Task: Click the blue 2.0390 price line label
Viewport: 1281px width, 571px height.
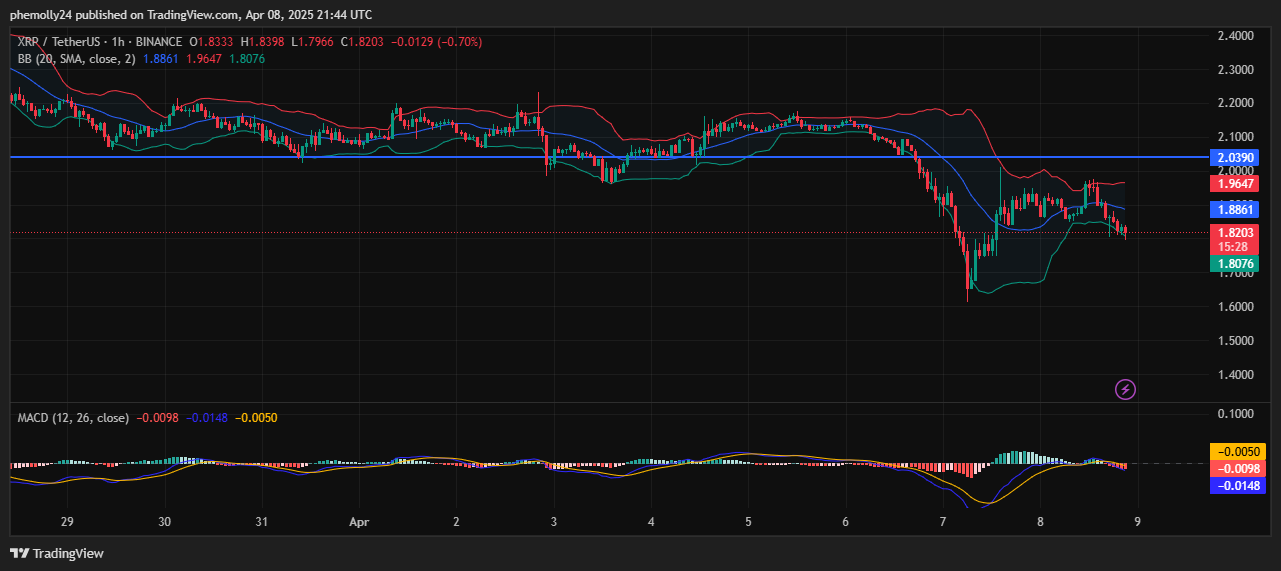Action: [1237, 158]
